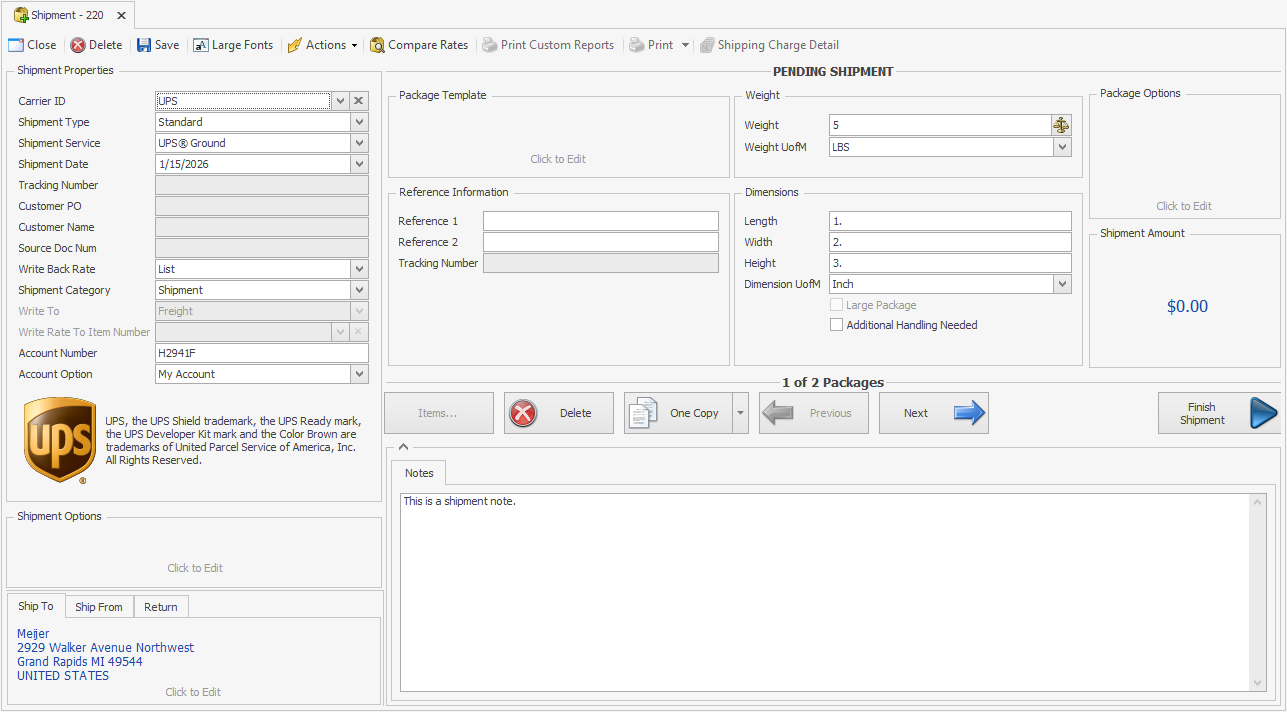Delete the current package with Delete button
Image resolution: width=1287 pixels, height=712 pixels.
click(558, 413)
